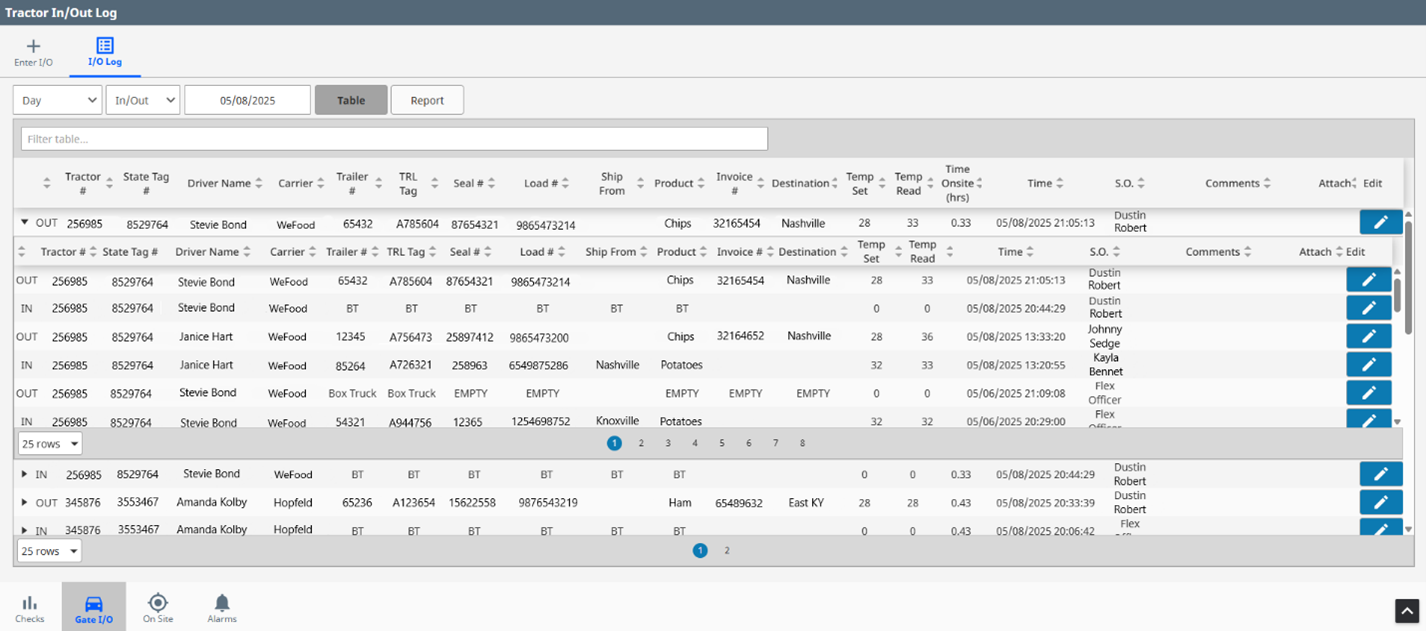
Task: Click the up-chevron icon at the bottom right
Action: 1406,610
